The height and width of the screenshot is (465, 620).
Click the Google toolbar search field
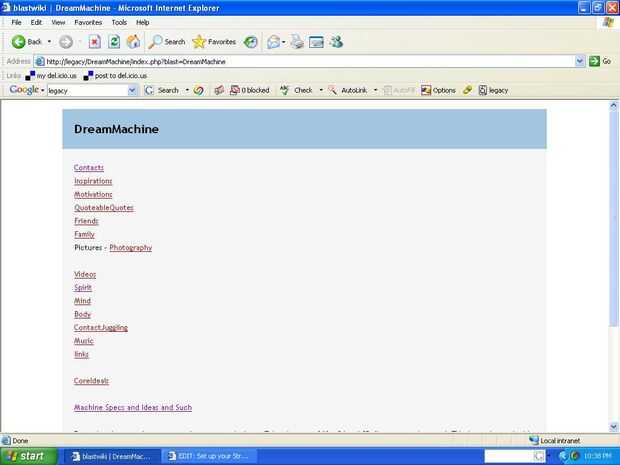(88, 91)
